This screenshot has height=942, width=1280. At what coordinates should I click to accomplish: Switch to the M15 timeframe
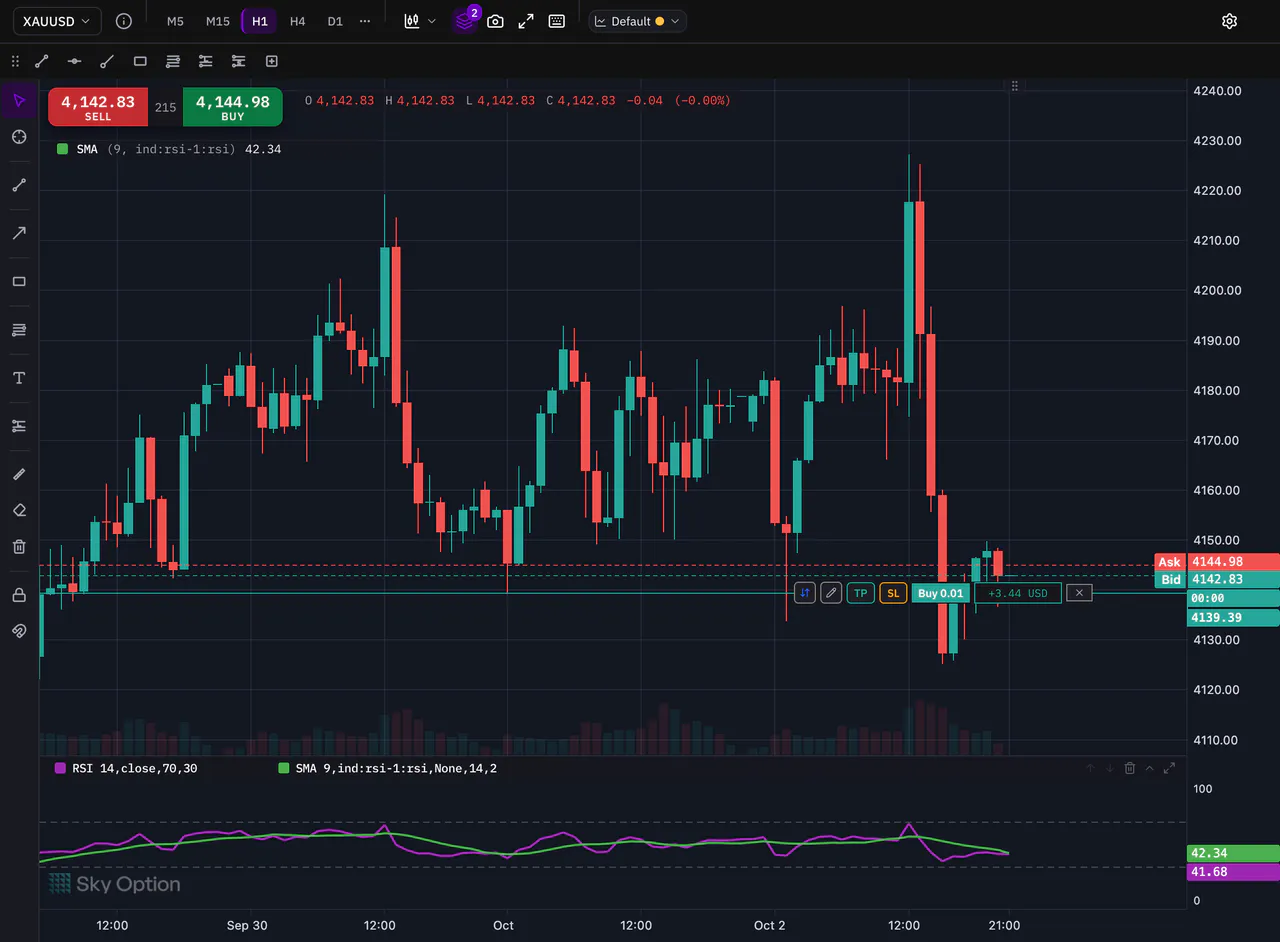click(217, 21)
